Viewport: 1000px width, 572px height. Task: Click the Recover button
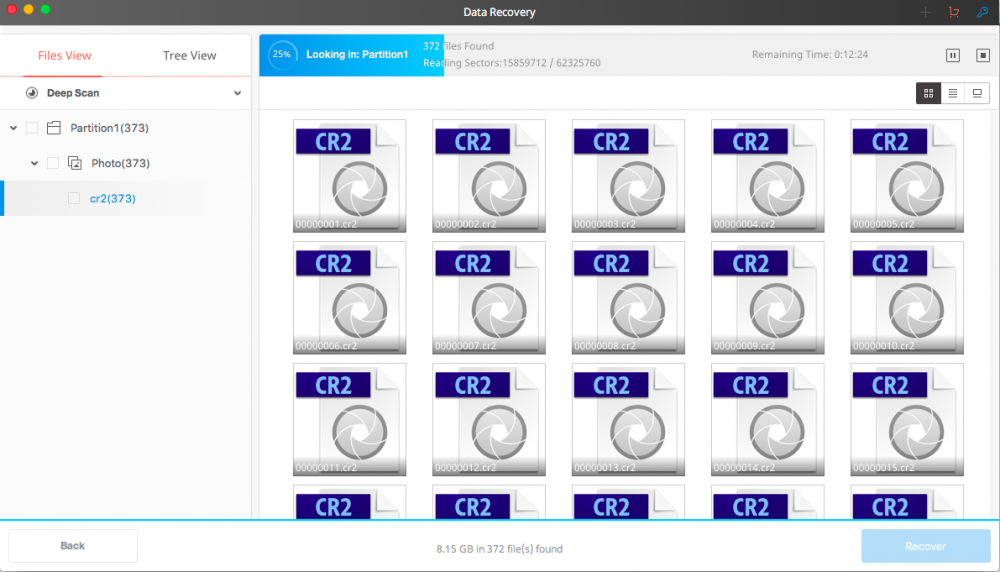925,546
